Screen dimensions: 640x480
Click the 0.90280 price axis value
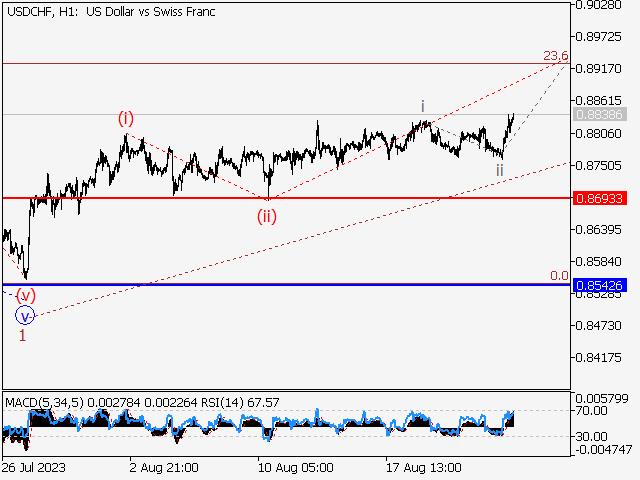click(599, 5)
